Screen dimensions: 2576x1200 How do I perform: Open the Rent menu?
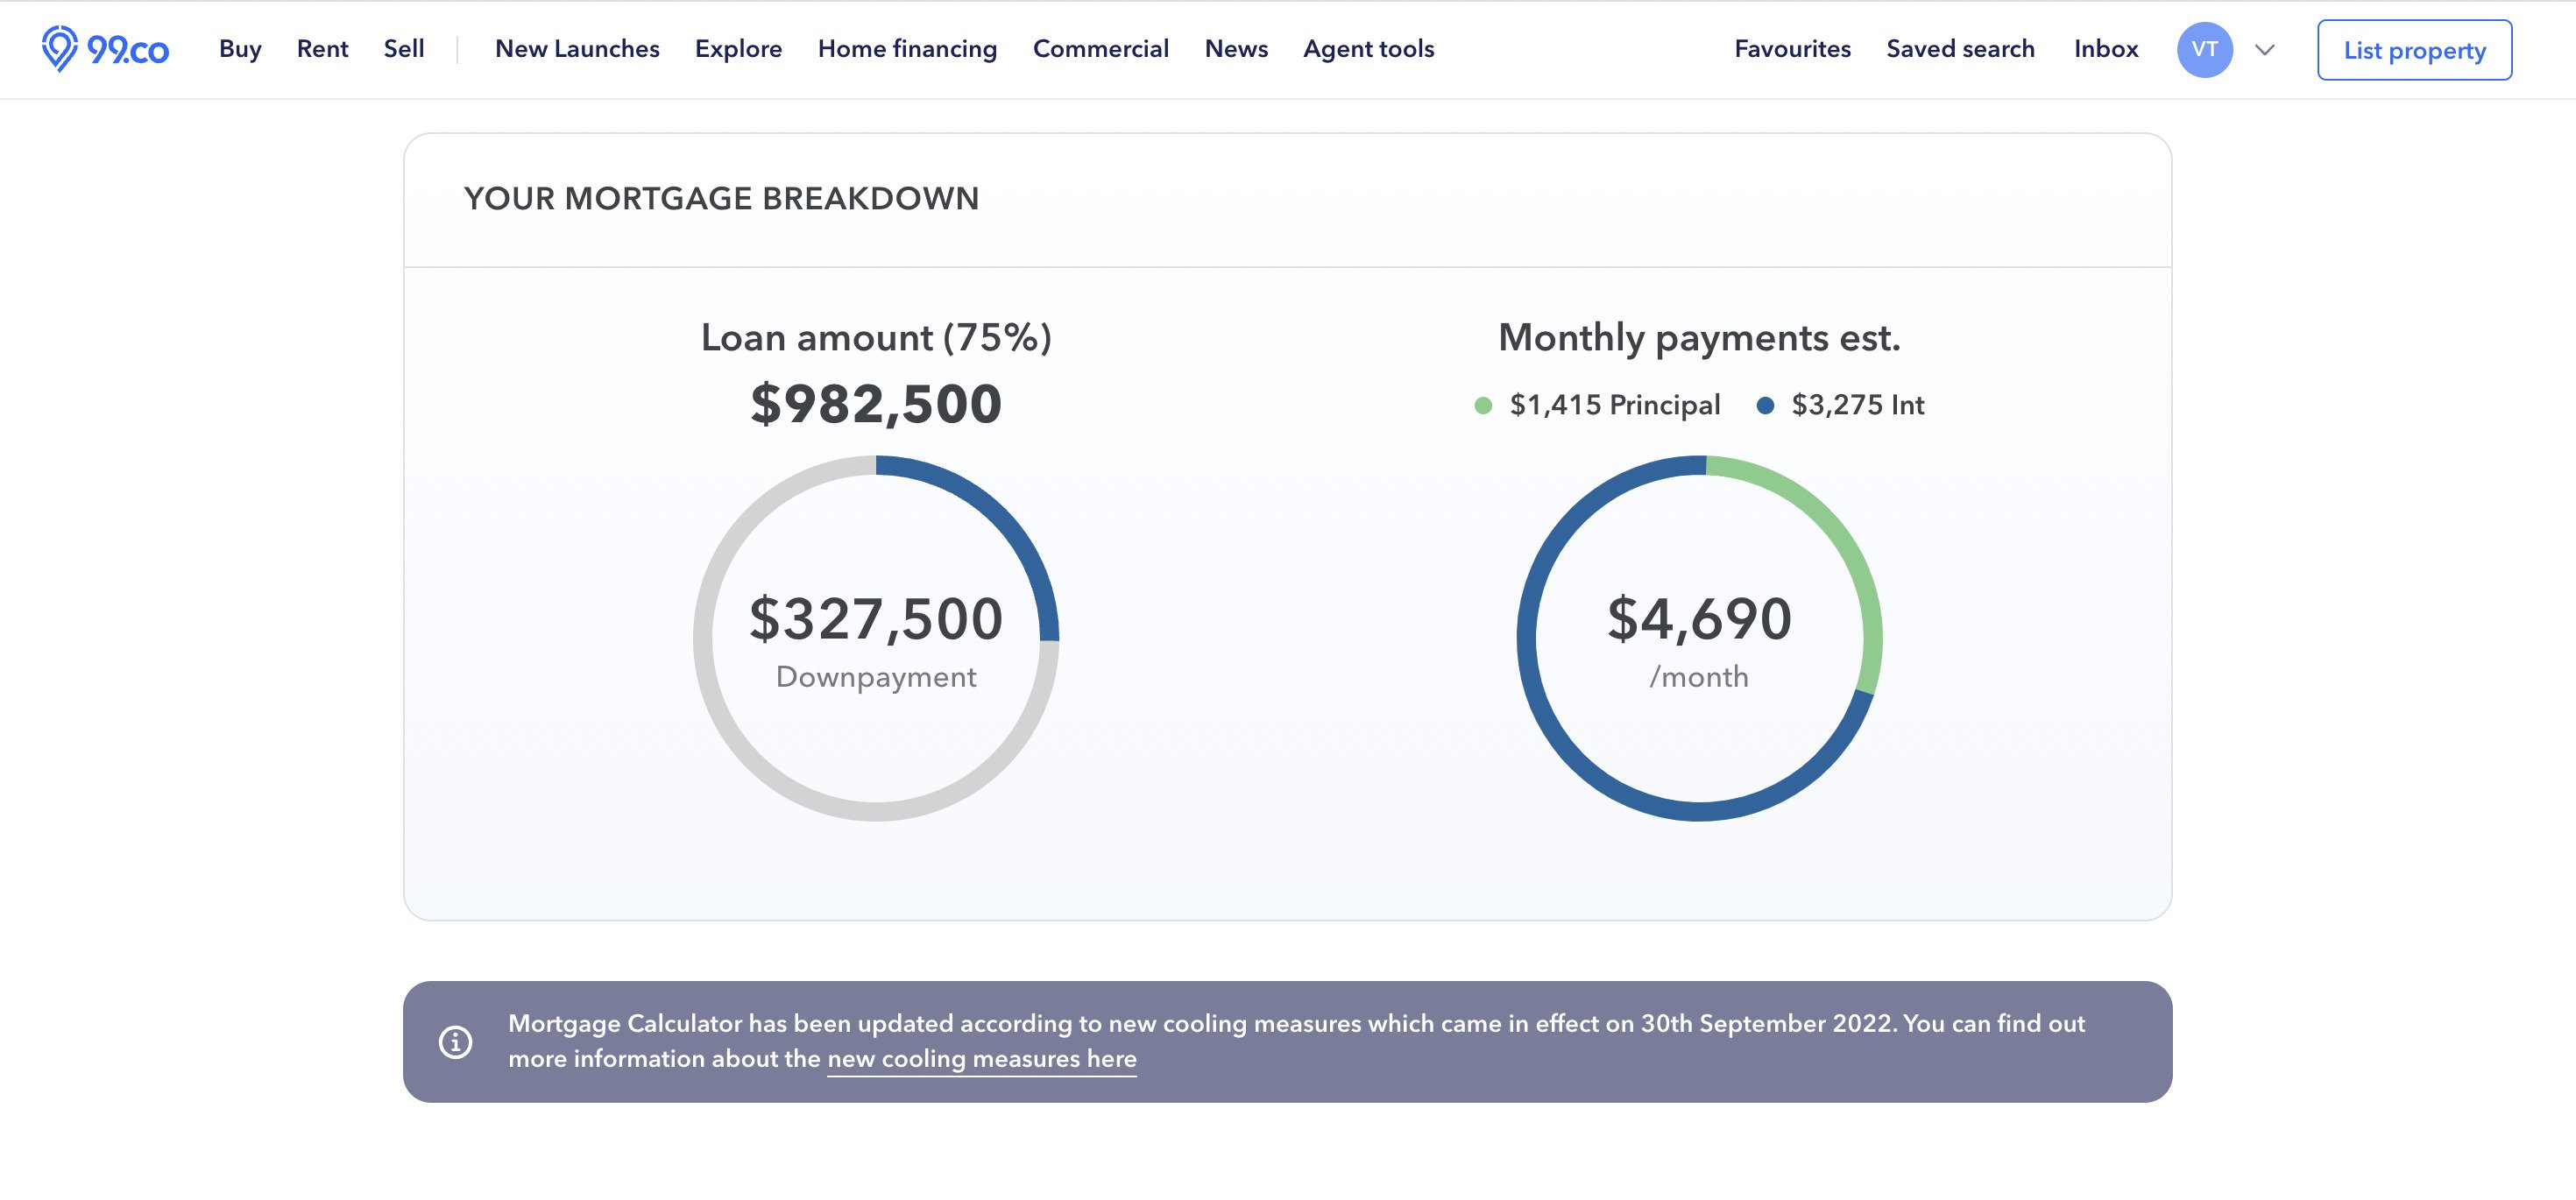pyautogui.click(x=322, y=49)
